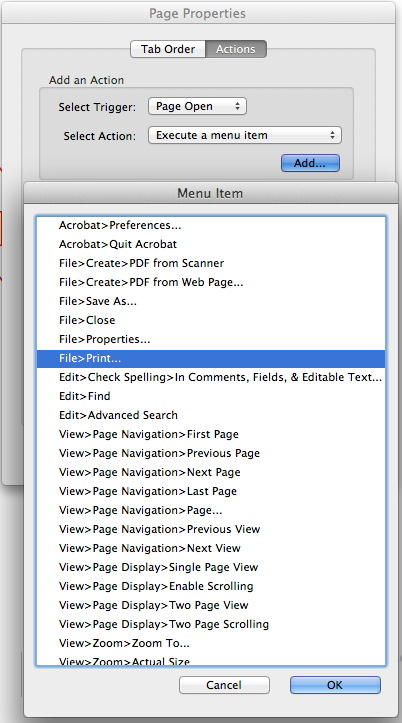Choose Edit>Find in the list

coord(211,396)
